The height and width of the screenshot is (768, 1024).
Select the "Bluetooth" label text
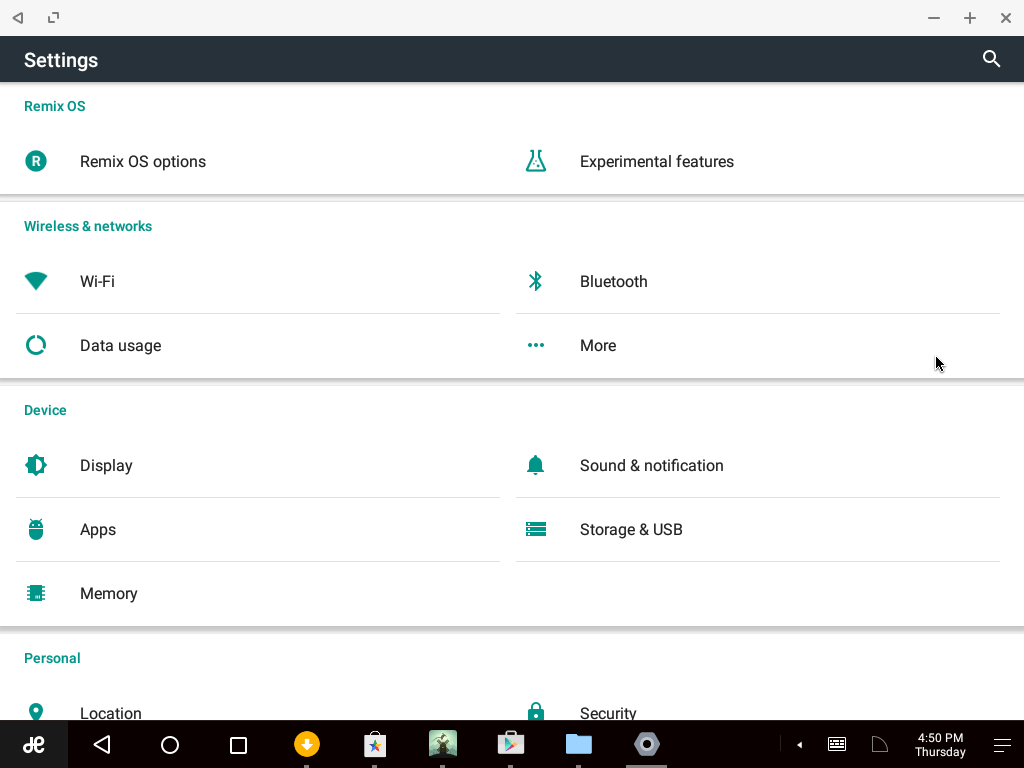coord(613,281)
